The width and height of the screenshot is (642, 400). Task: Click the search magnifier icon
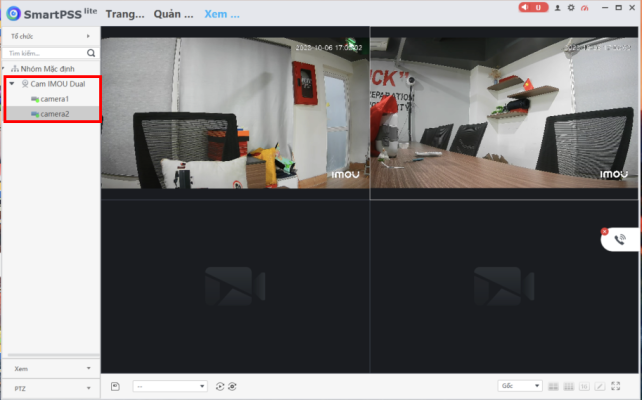click(x=91, y=53)
